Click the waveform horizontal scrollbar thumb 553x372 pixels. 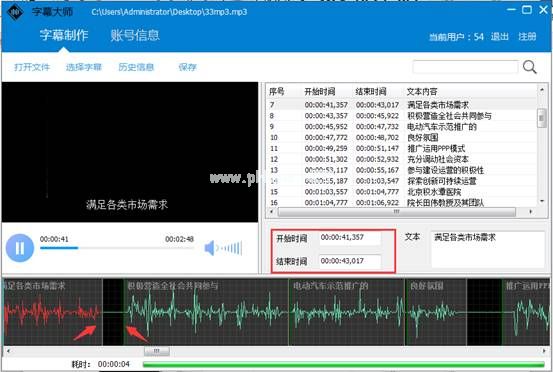pos(157,351)
